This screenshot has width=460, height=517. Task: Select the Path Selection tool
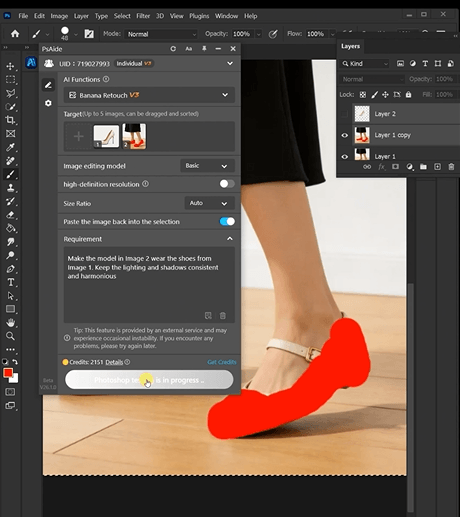point(10,296)
